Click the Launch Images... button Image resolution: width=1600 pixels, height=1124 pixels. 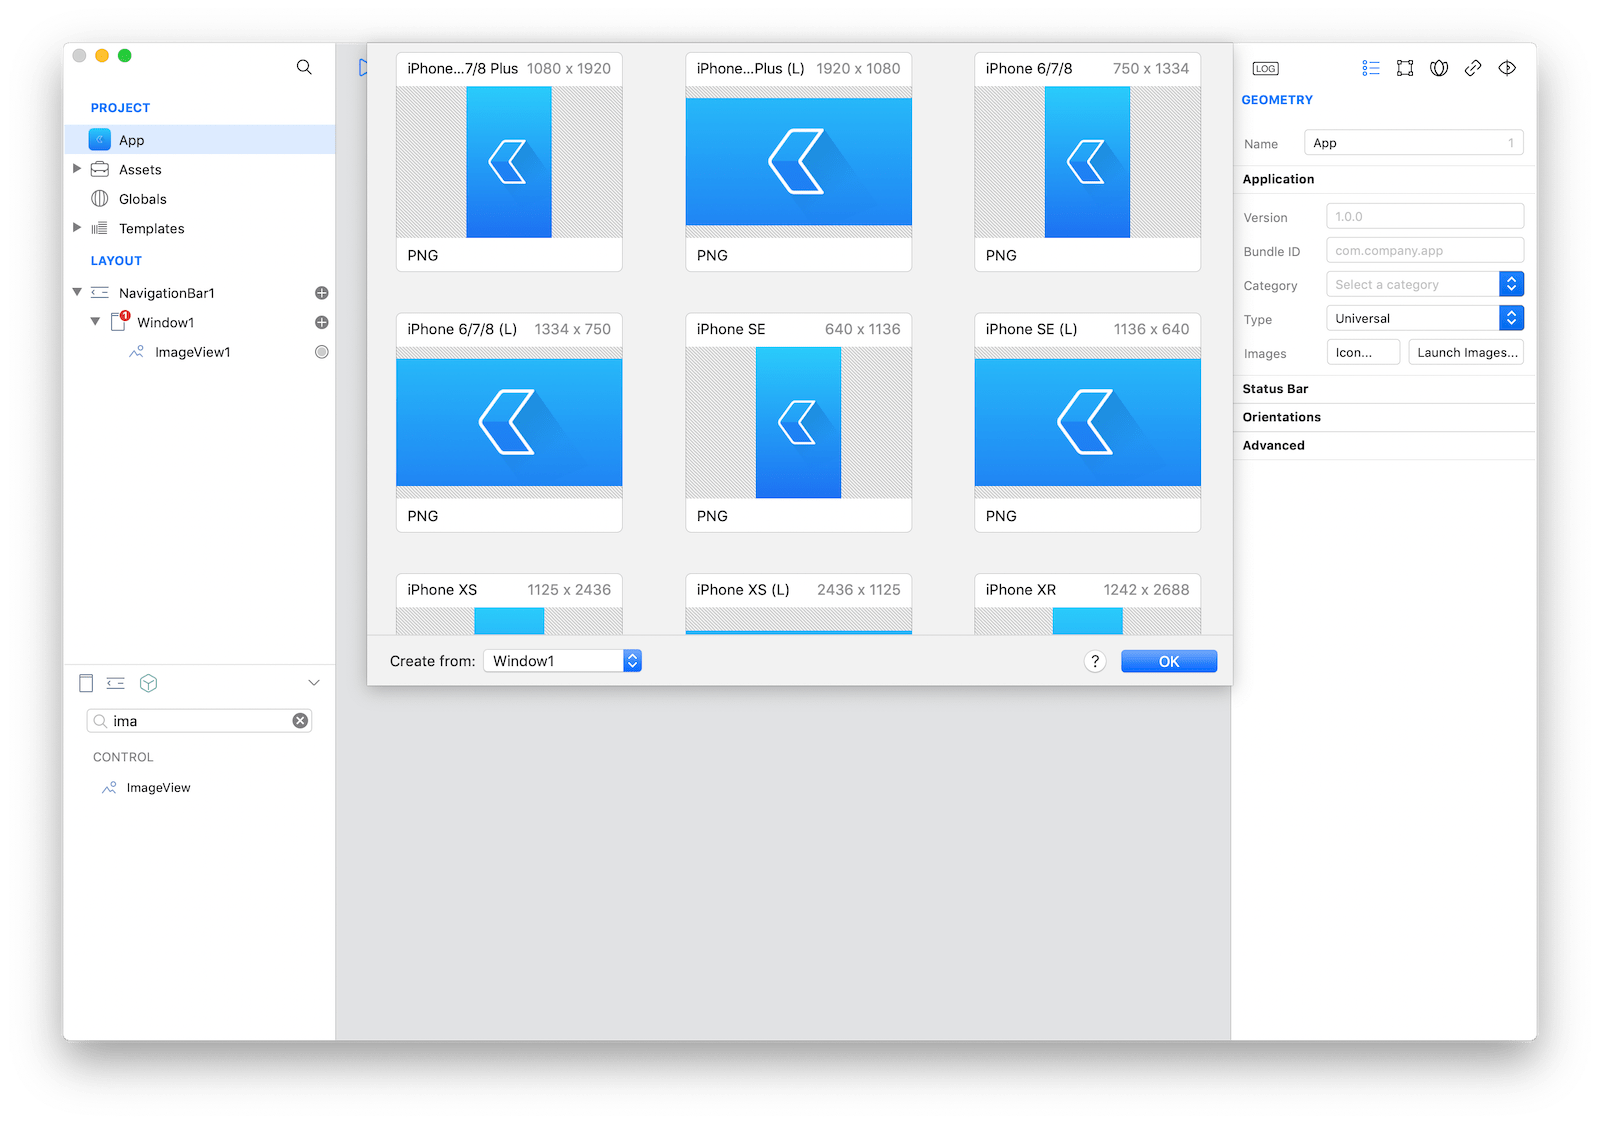pyautogui.click(x=1466, y=352)
